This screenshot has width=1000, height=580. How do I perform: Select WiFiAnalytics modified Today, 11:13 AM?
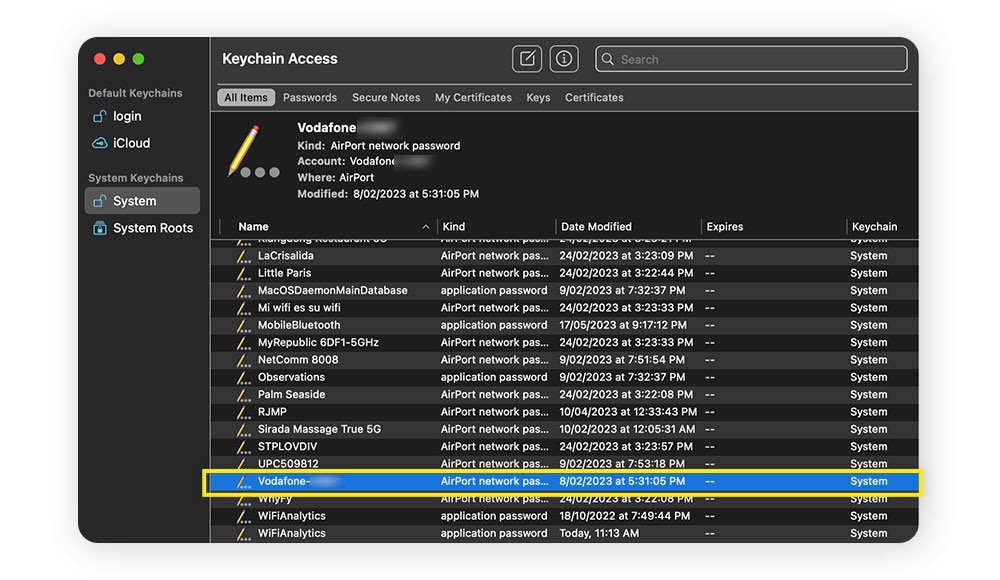564,533
